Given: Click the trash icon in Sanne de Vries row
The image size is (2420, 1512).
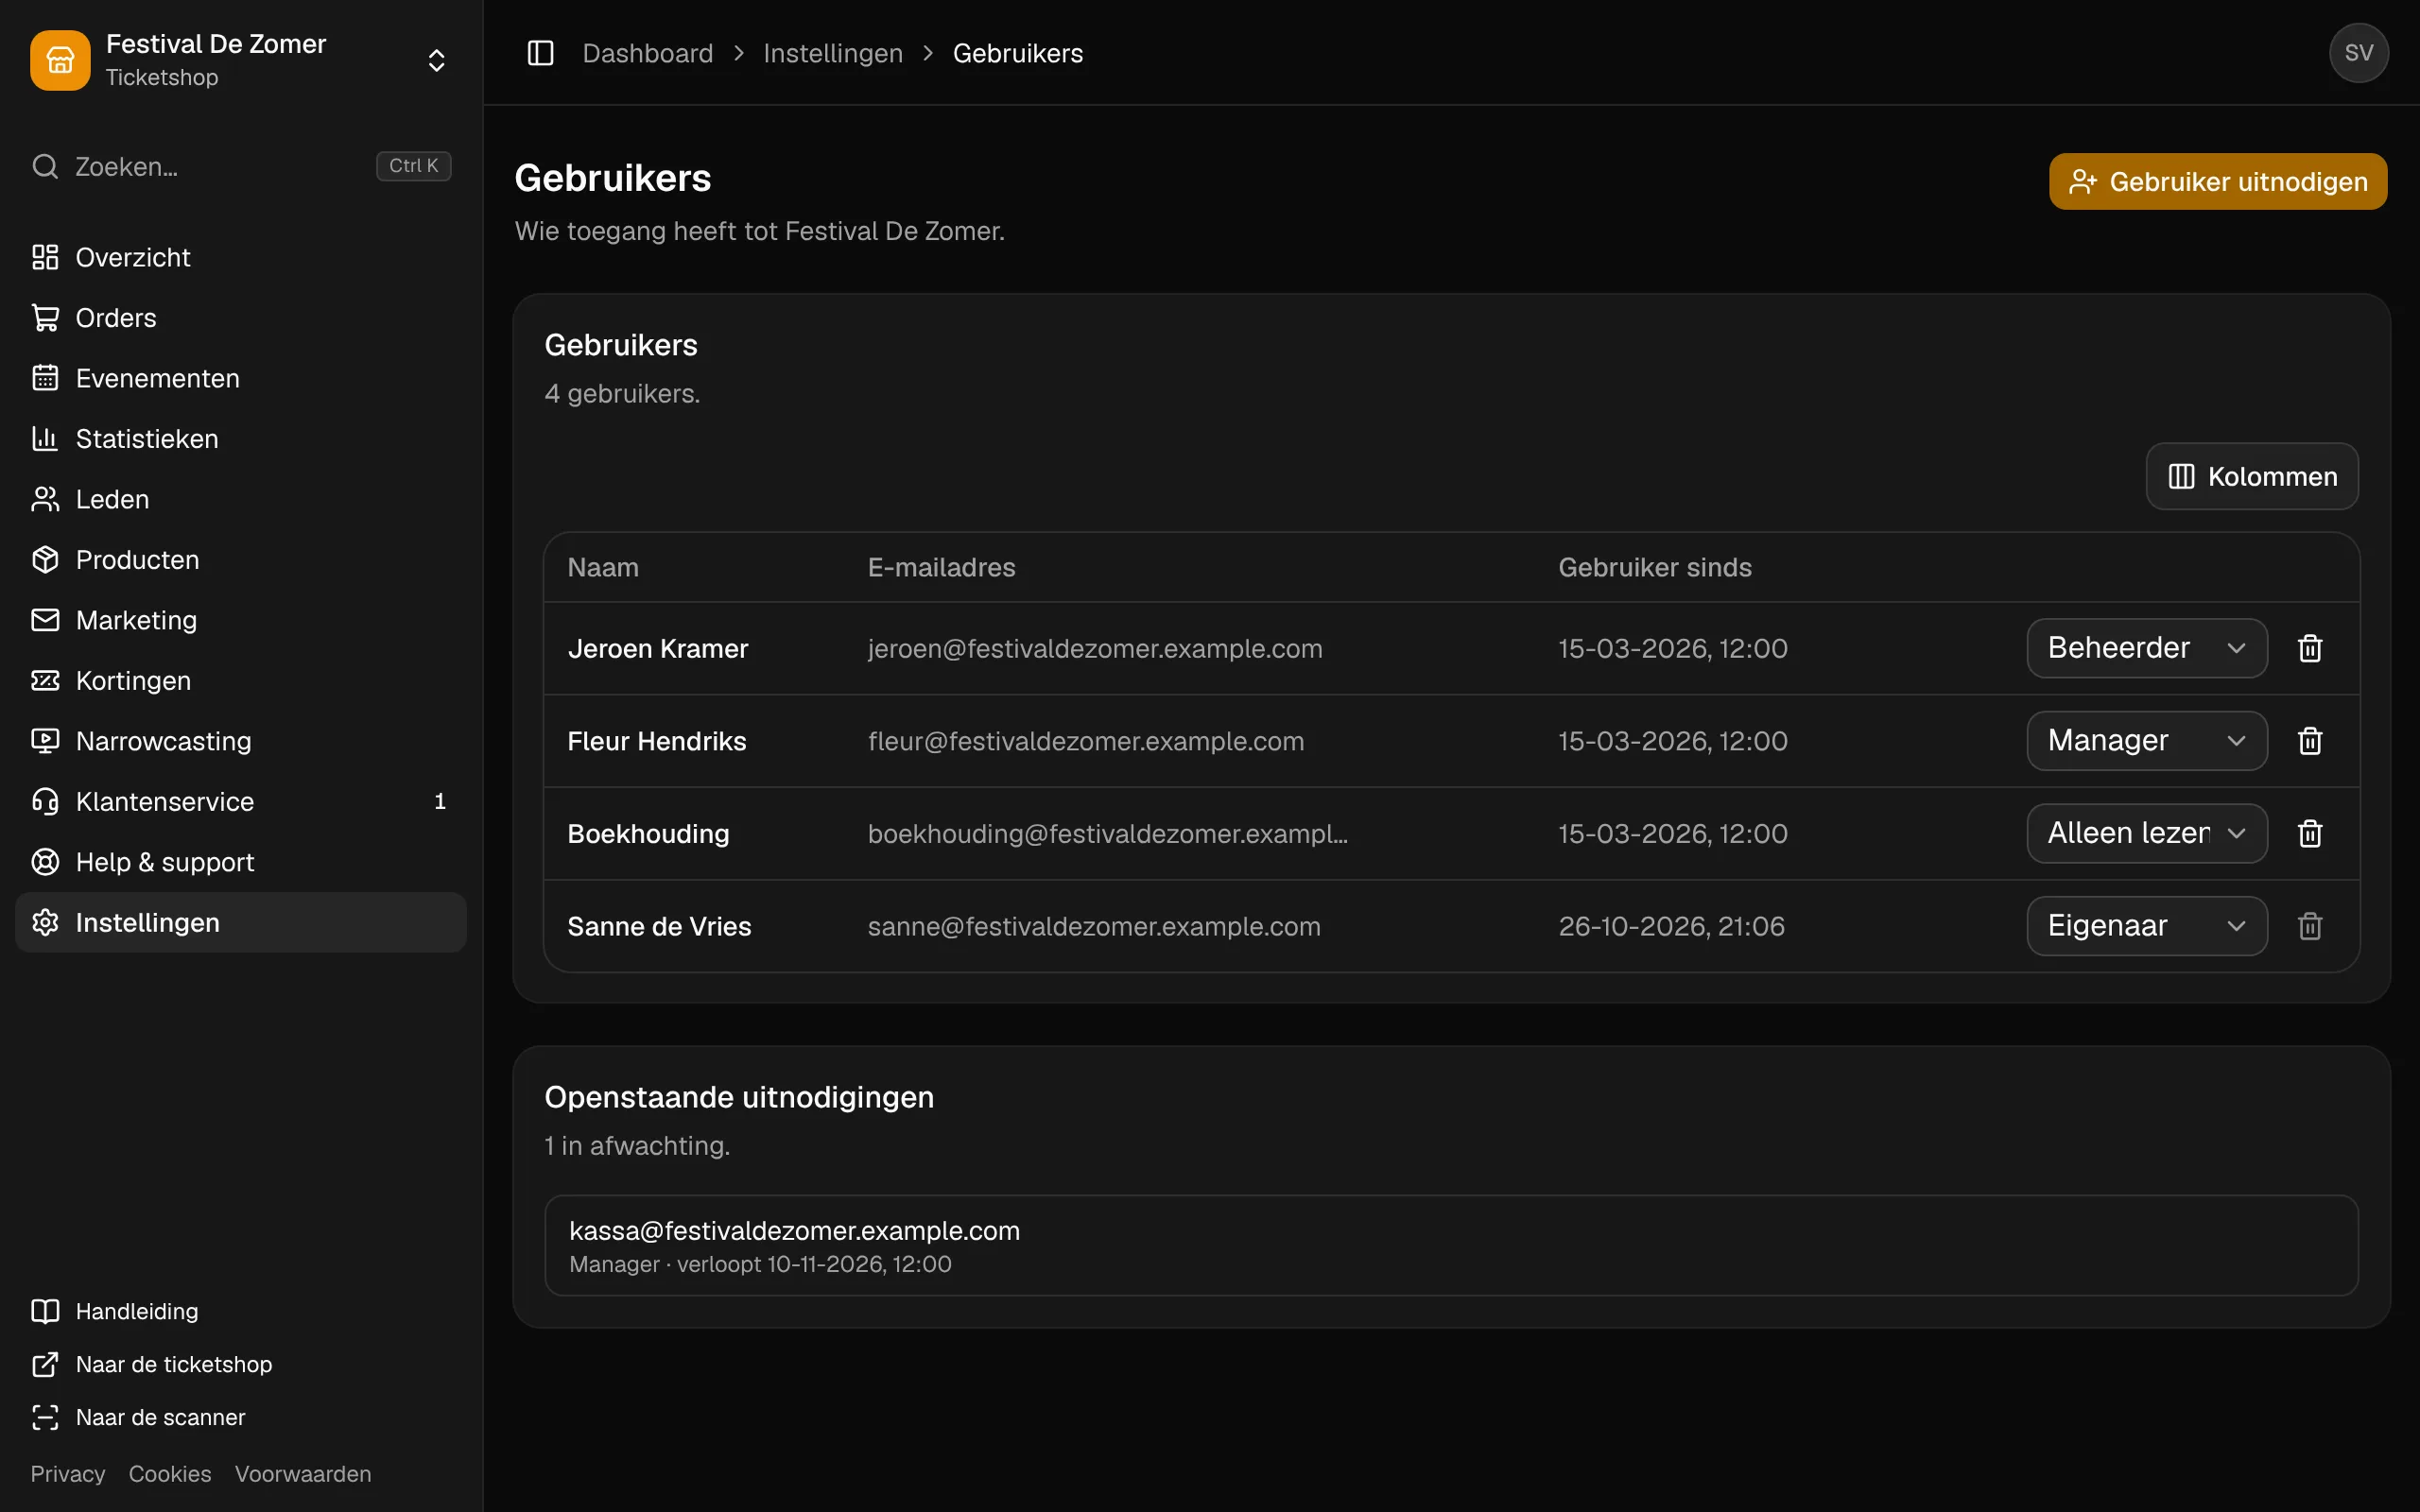Looking at the screenshot, I should tap(2310, 926).
